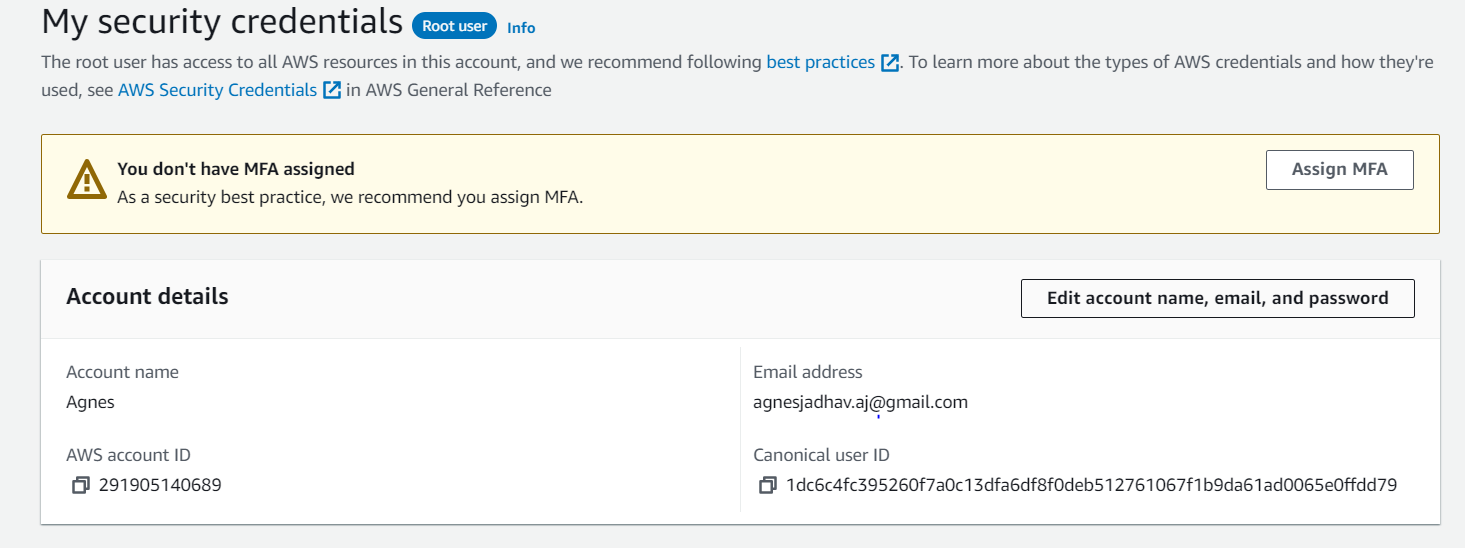Click the Account details section heading
Screen dimensions: 1465x548
147,297
